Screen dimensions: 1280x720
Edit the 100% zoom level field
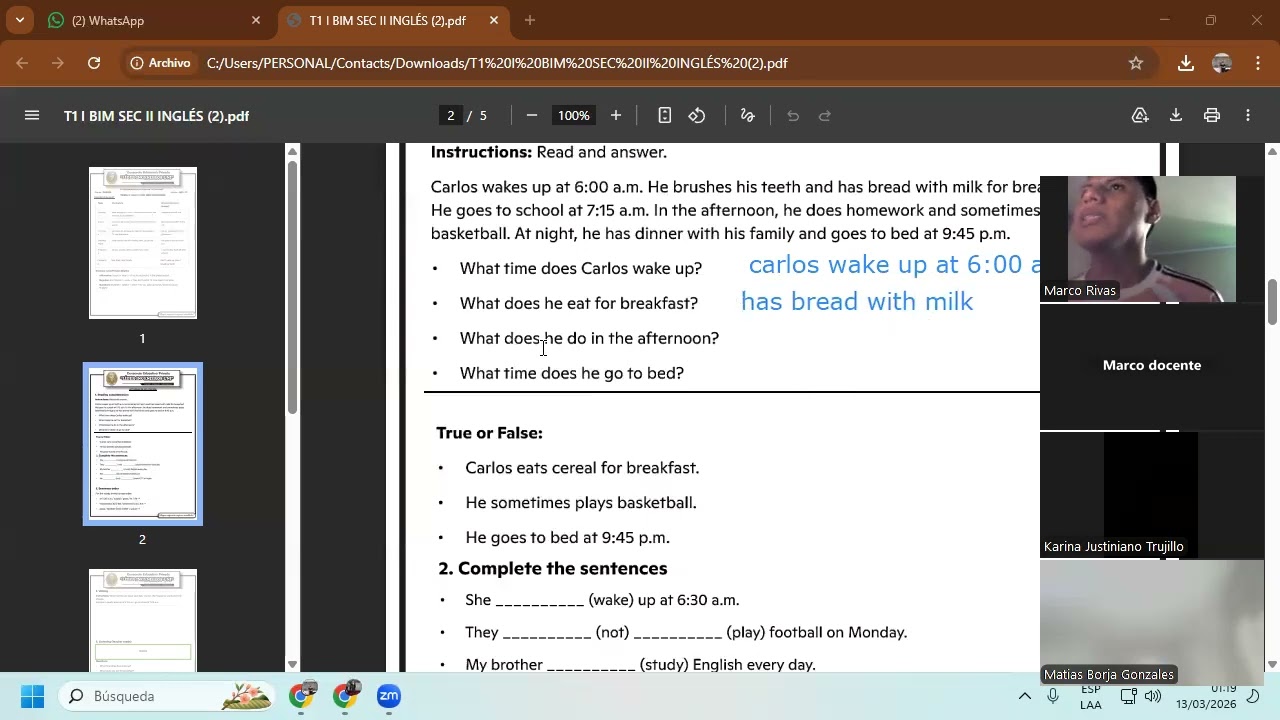click(x=574, y=116)
